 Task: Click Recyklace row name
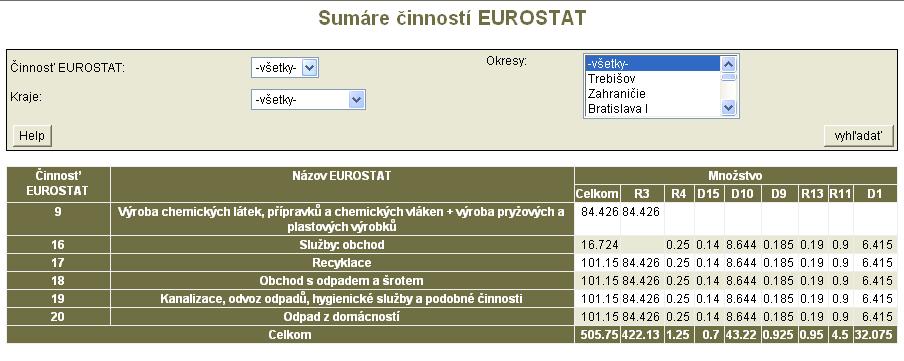pos(342,262)
